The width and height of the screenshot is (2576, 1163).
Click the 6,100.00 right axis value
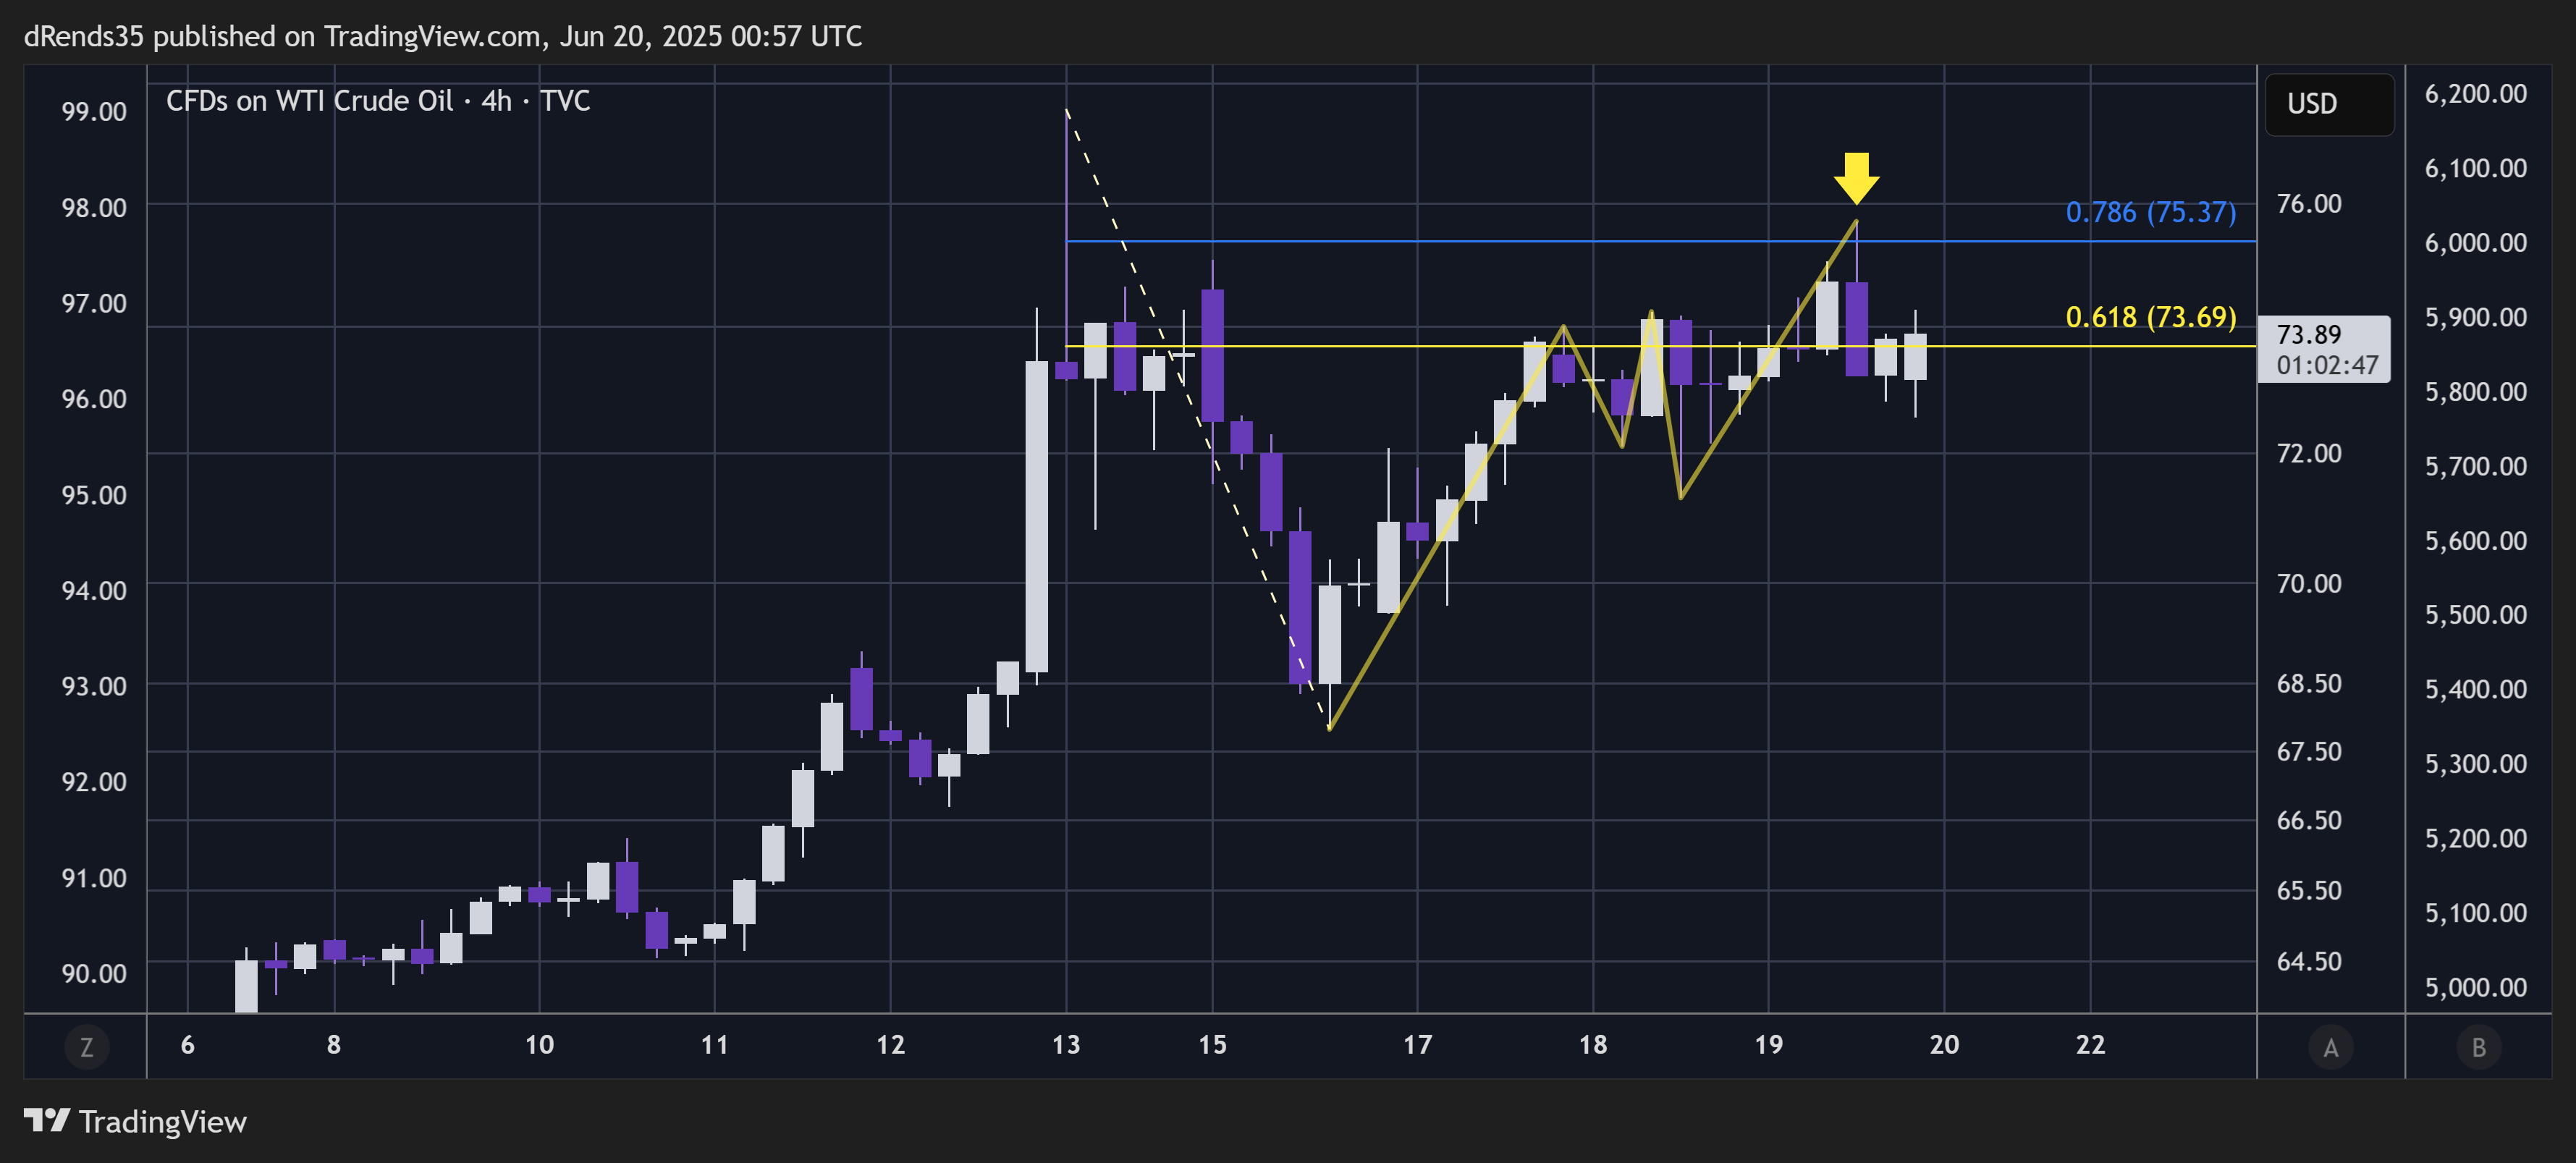pos(2475,168)
